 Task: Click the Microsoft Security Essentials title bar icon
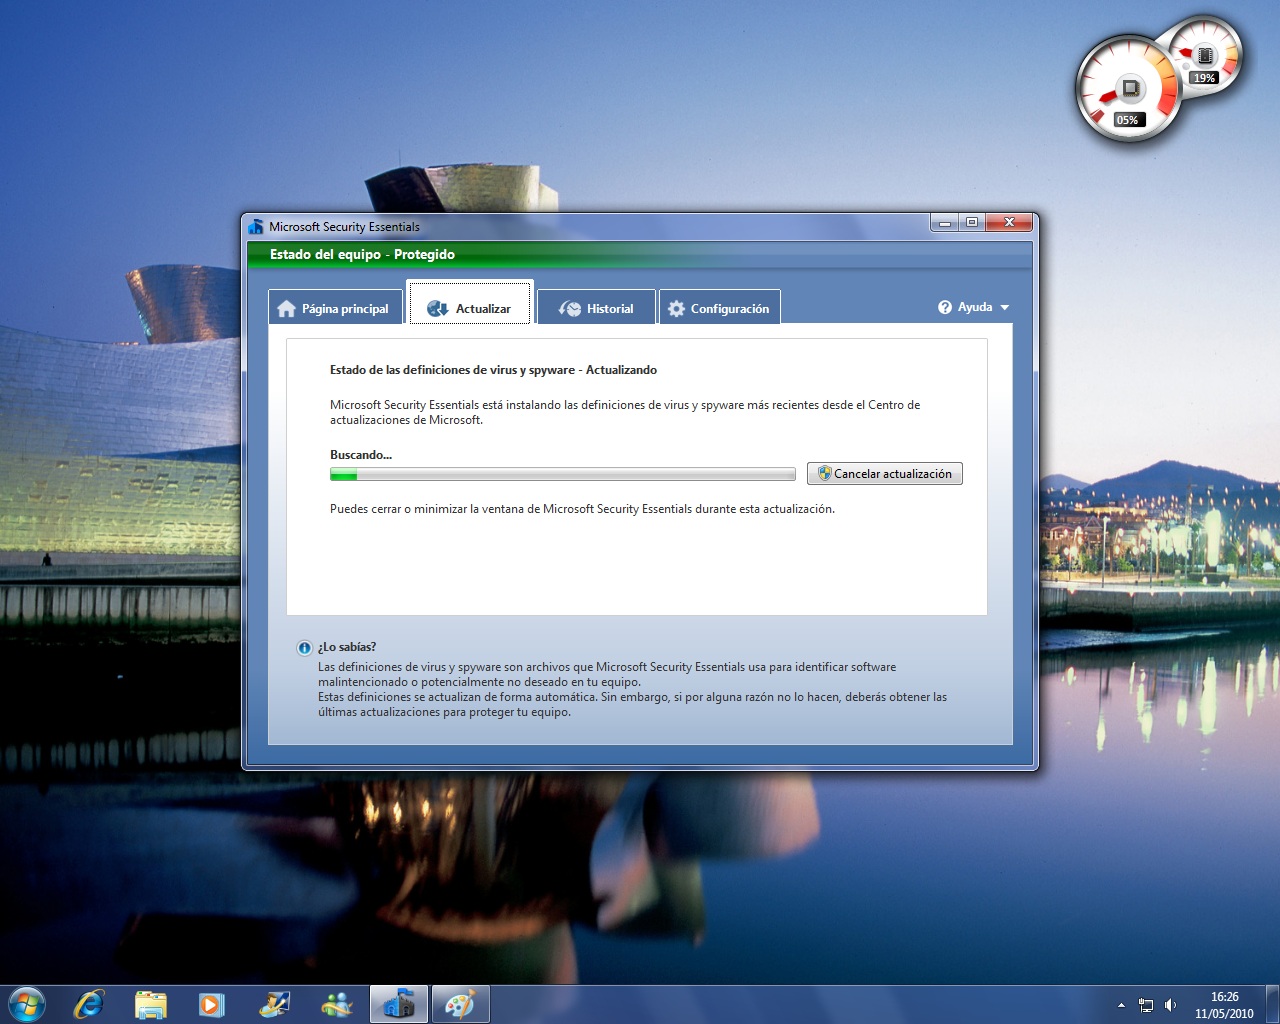[x=256, y=226]
